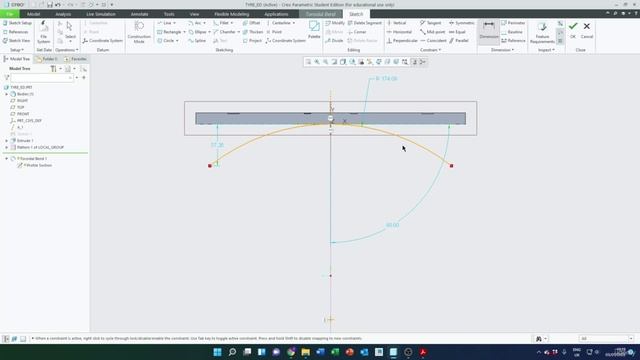
Task: Switch to the Analysis ribbon tab
Action: 63,14
